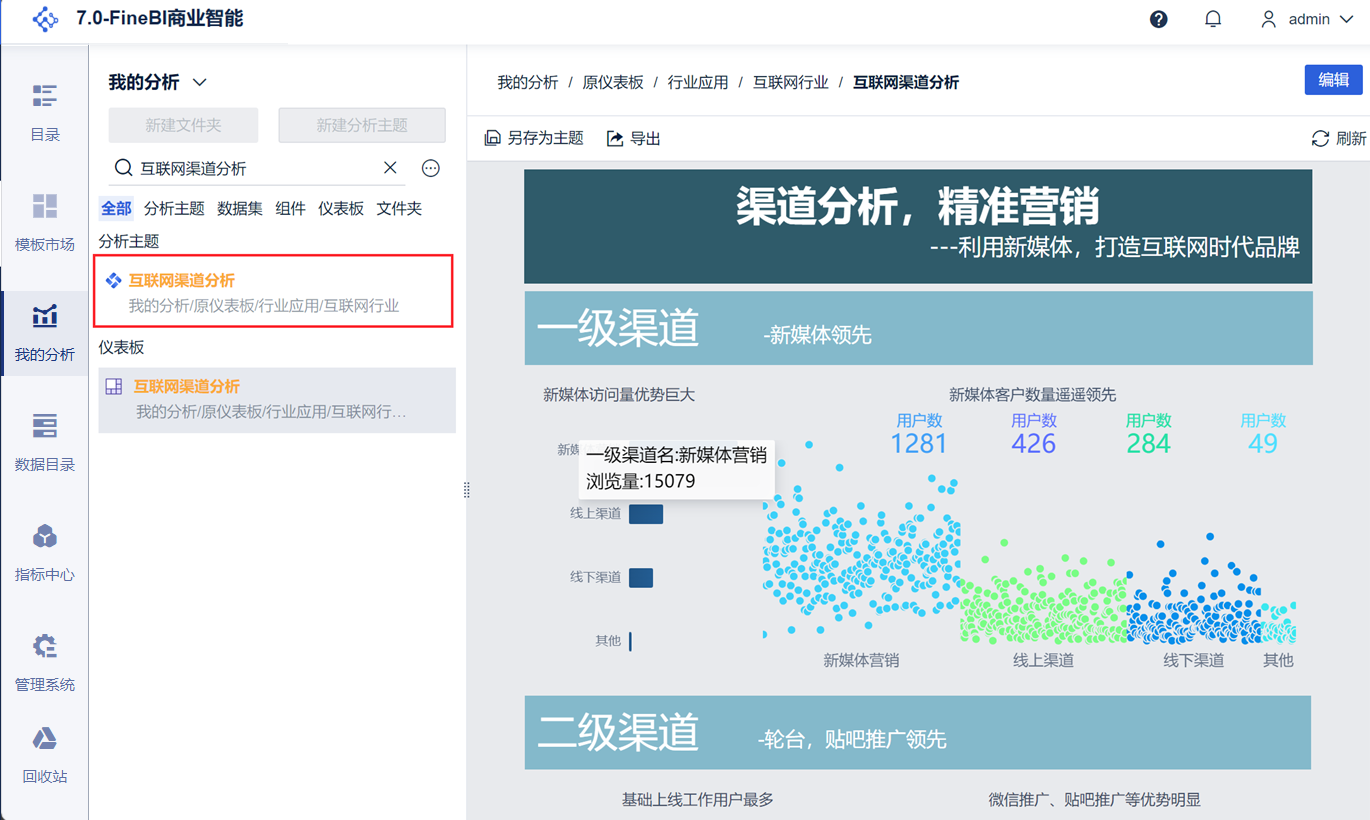The height and width of the screenshot is (820, 1370).
Task: Open the notifications bell
Action: pyautogui.click(x=1213, y=19)
